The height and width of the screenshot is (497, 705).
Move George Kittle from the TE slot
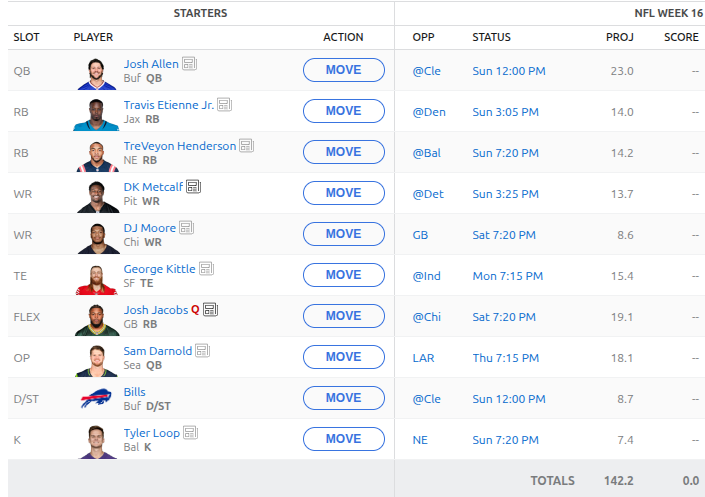click(343, 275)
